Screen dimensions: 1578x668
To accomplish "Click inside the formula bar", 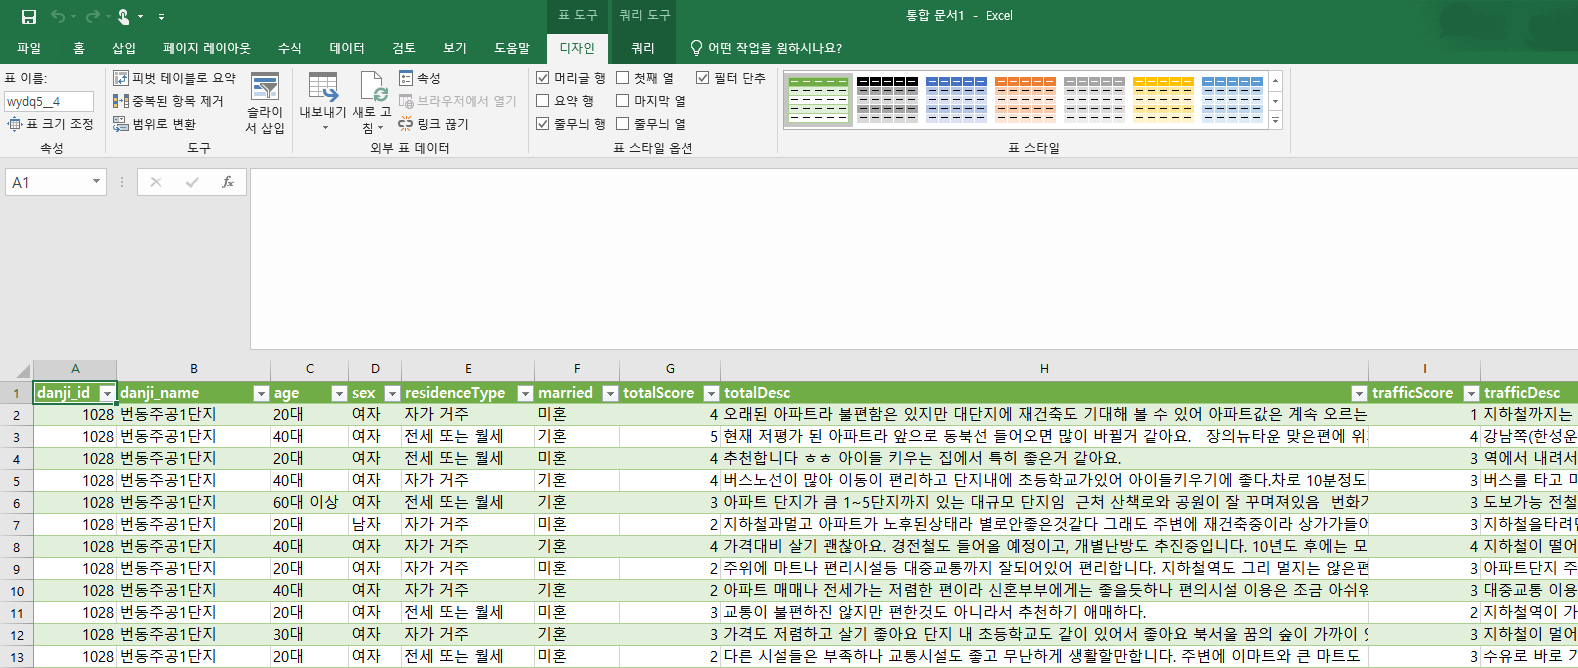I will click(x=913, y=259).
